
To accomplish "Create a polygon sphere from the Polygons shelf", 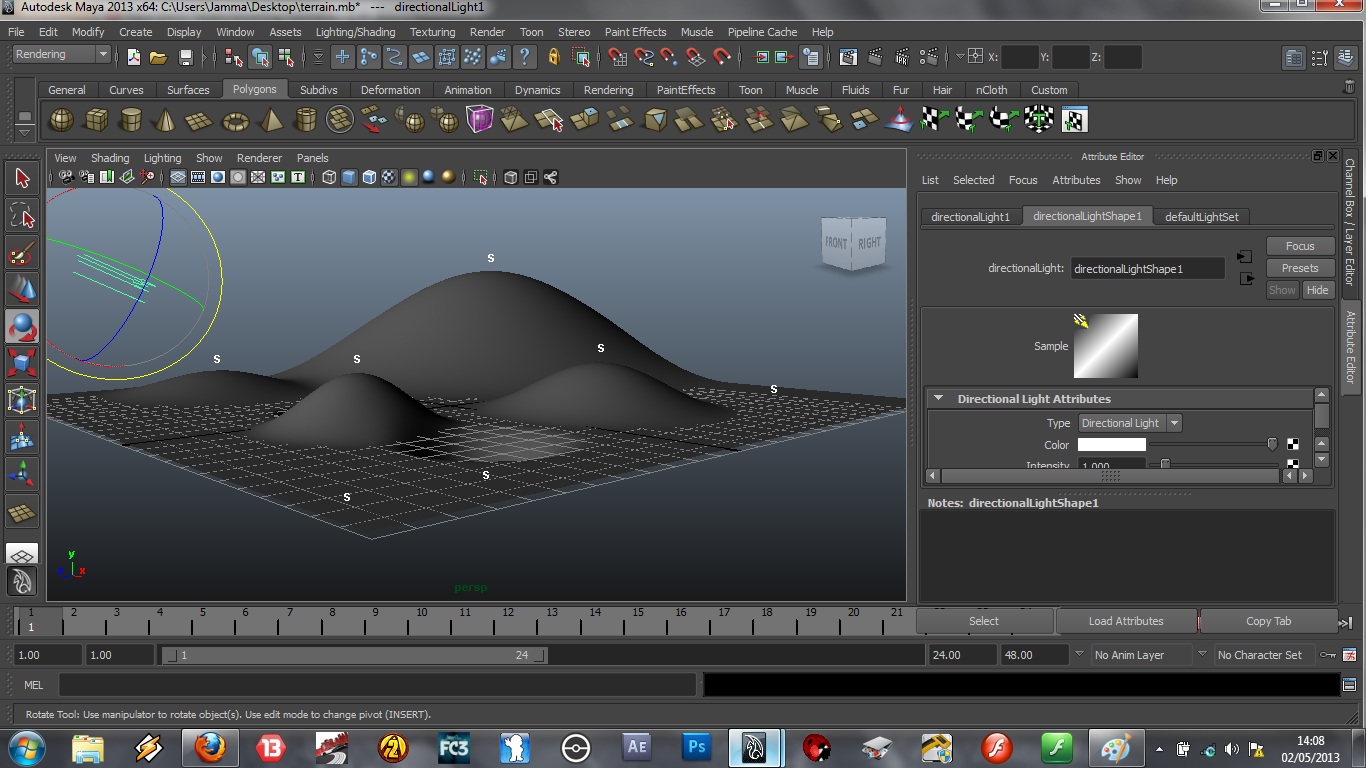I will tap(61, 119).
